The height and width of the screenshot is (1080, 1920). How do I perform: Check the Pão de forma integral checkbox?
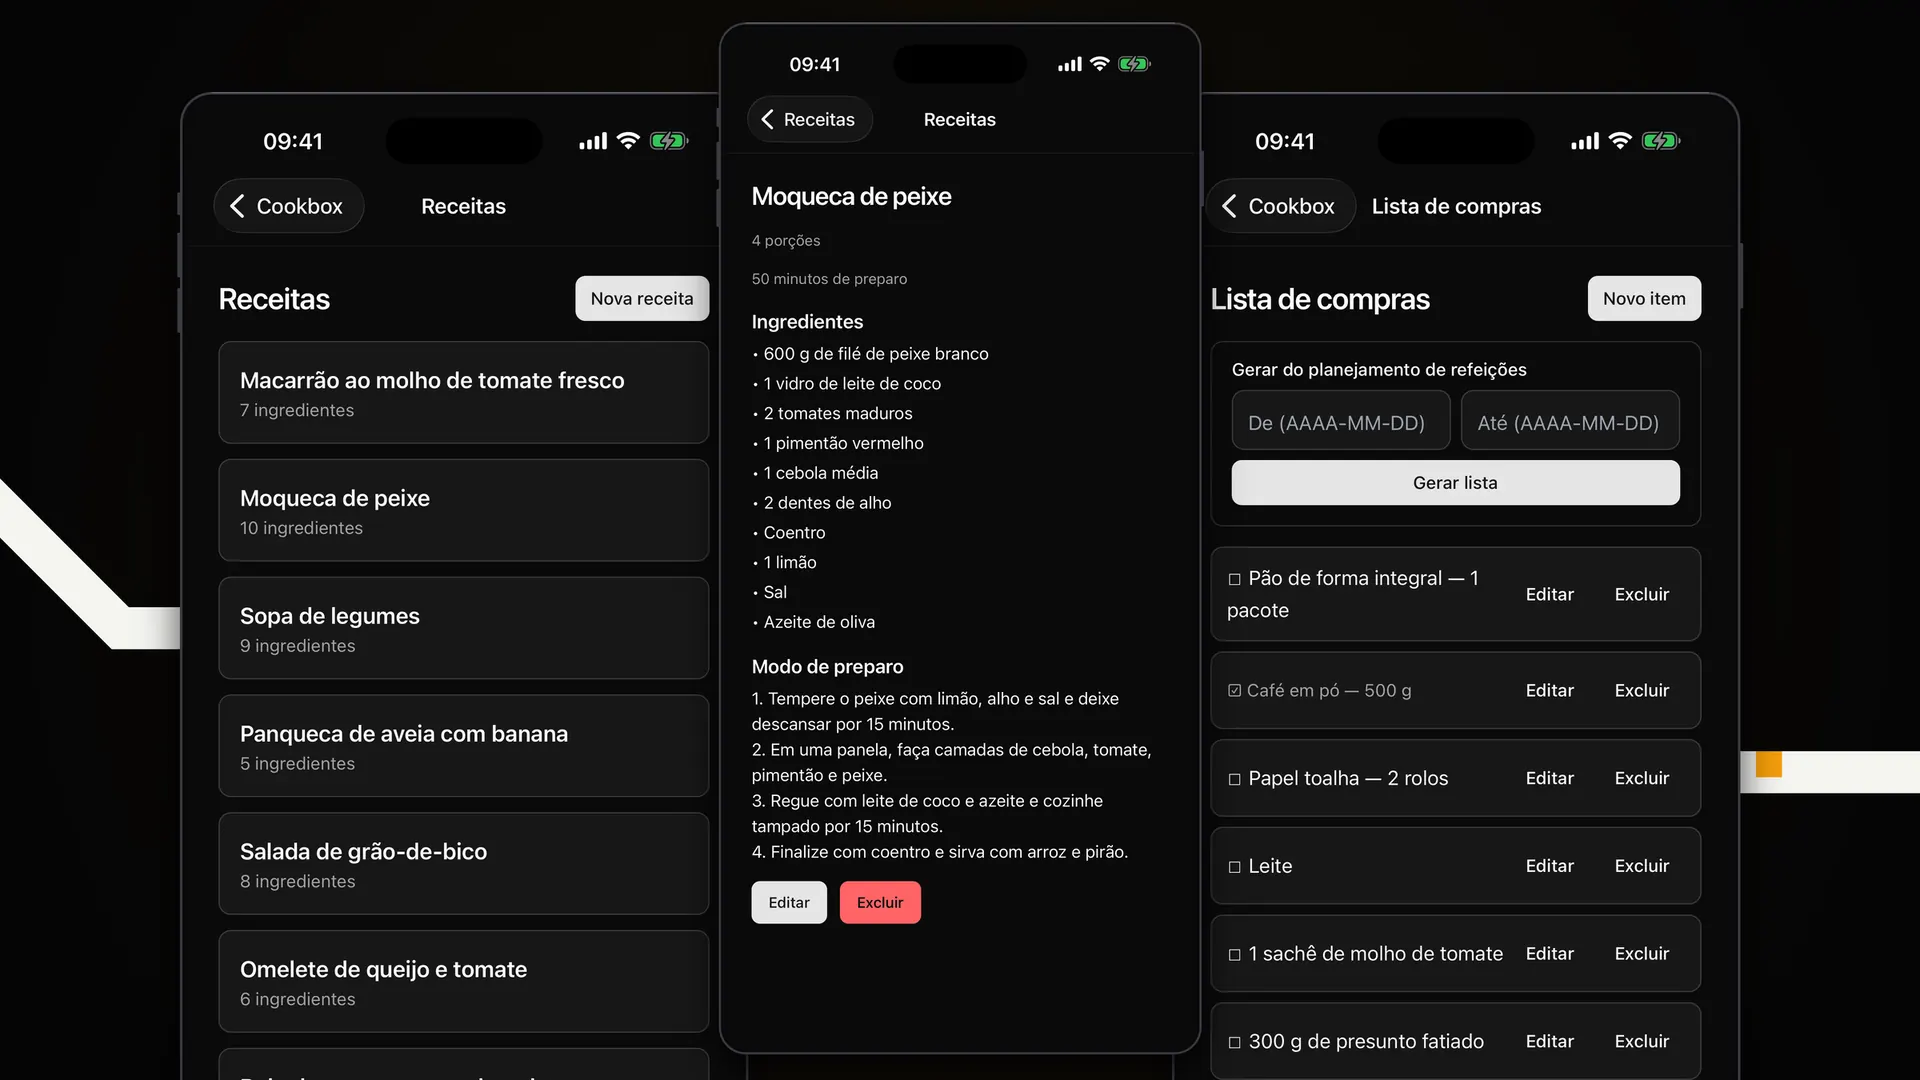tap(1234, 579)
